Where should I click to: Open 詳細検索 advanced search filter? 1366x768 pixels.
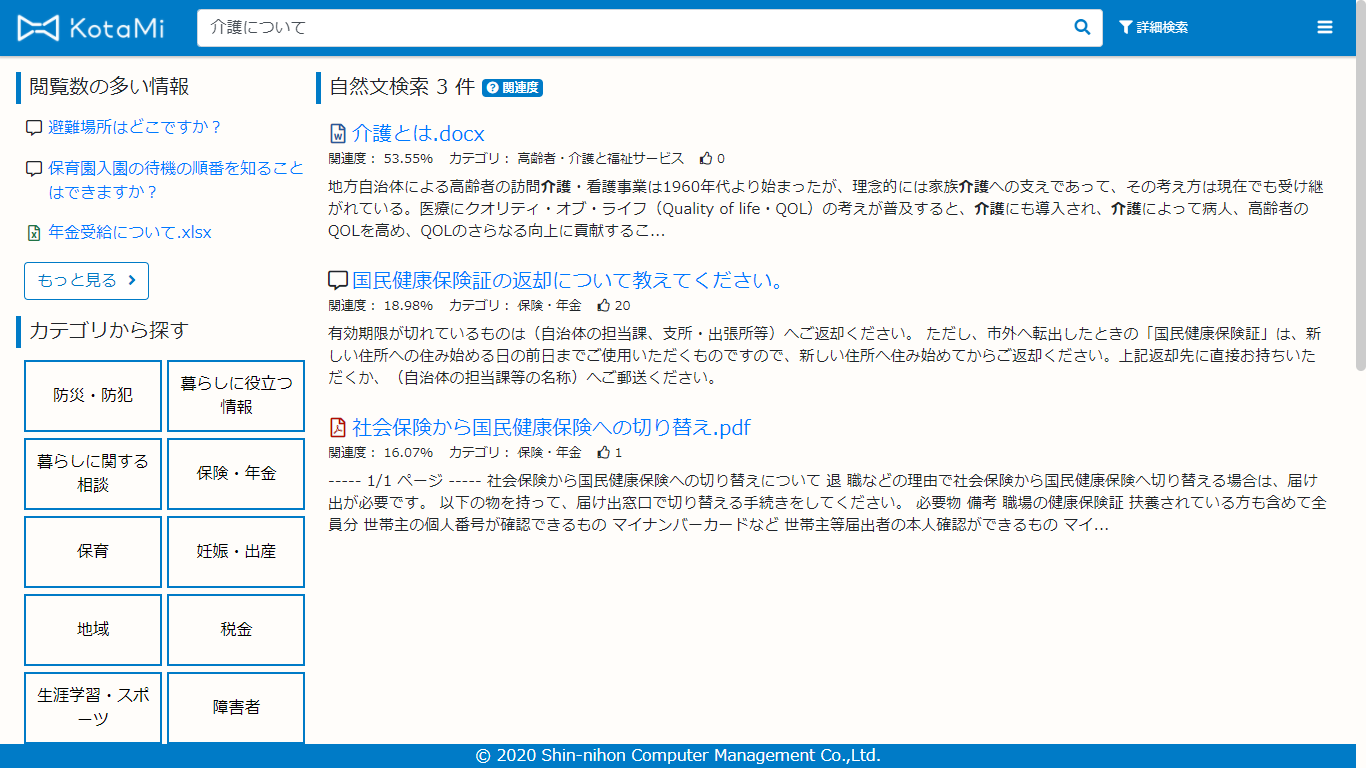tap(1154, 28)
